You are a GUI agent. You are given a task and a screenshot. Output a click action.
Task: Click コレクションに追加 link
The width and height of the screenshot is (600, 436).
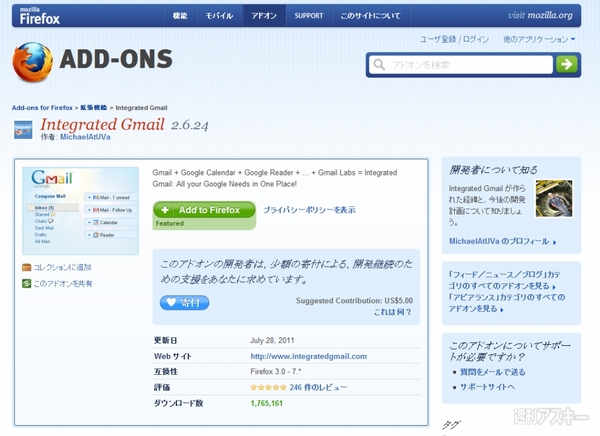click(x=62, y=267)
